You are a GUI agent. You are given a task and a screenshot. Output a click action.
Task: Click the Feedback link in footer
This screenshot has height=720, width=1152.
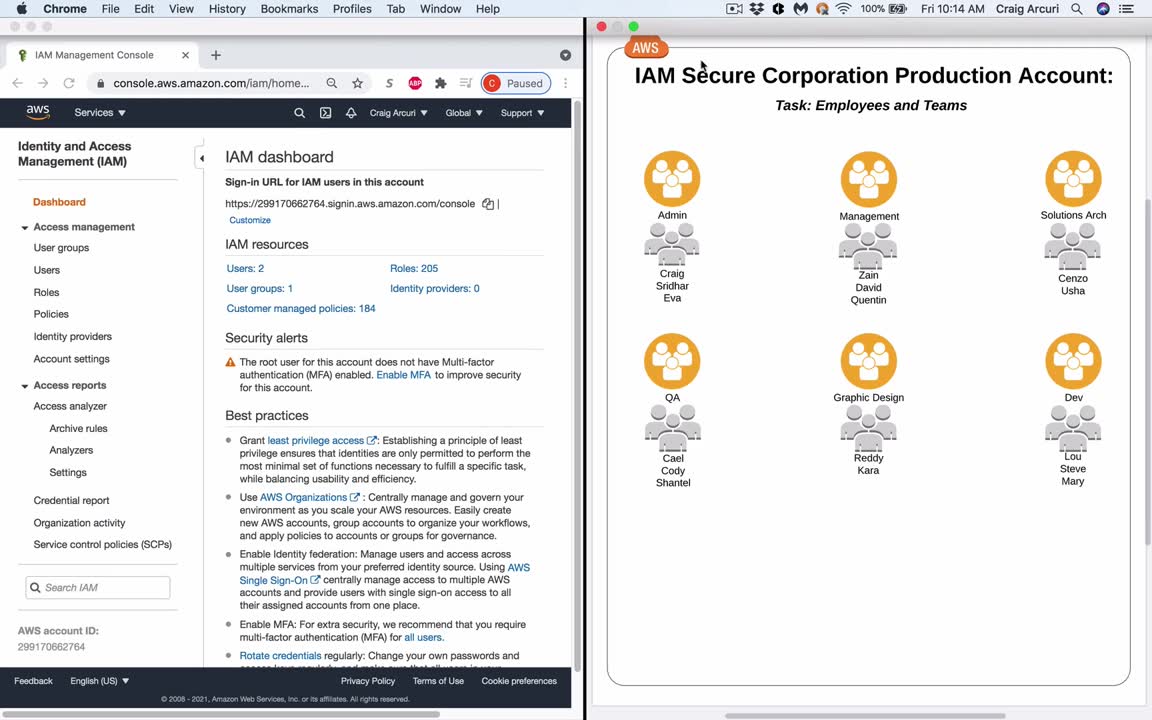point(33,681)
